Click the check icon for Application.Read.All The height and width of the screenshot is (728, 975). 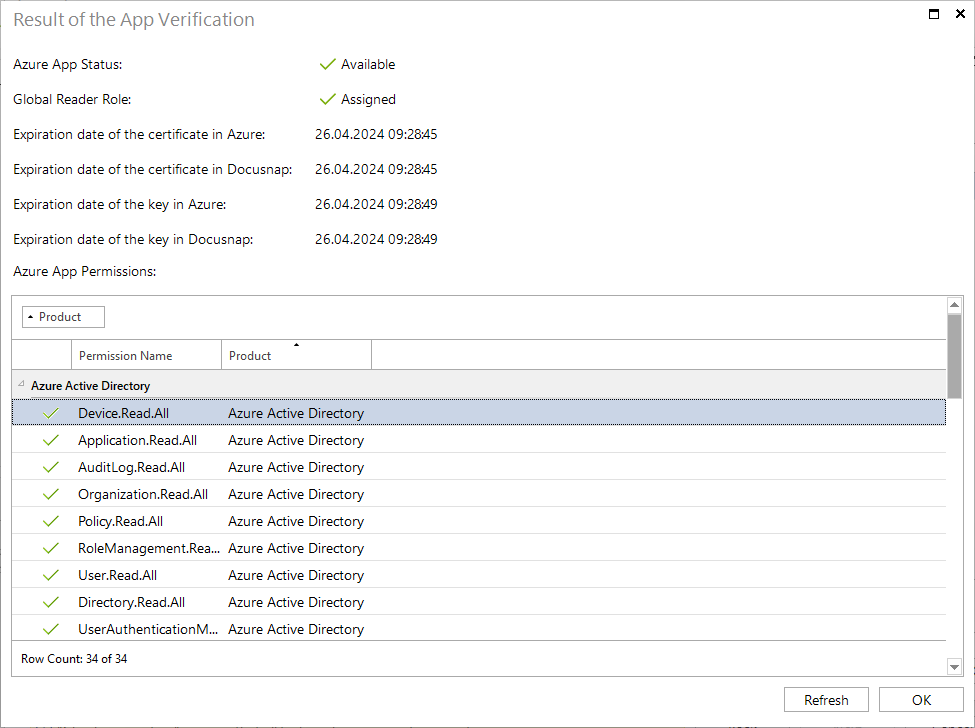pyautogui.click(x=51, y=440)
